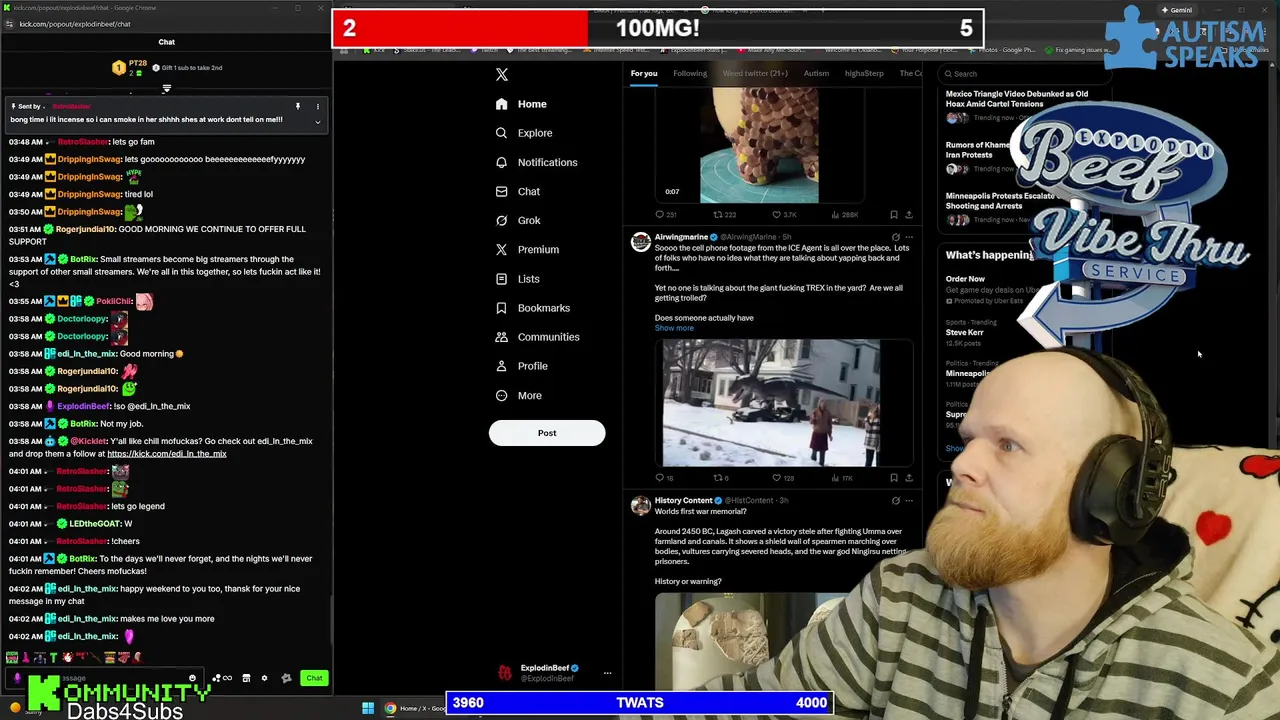This screenshot has width=1280, height=720.
Task: Open the emoji picker in chat
Action: point(192,678)
